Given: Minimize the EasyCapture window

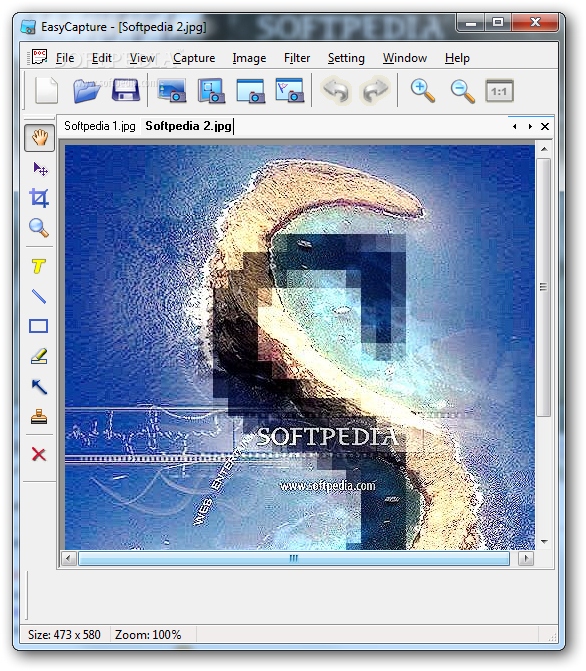Looking at the screenshot, I should (471, 22).
